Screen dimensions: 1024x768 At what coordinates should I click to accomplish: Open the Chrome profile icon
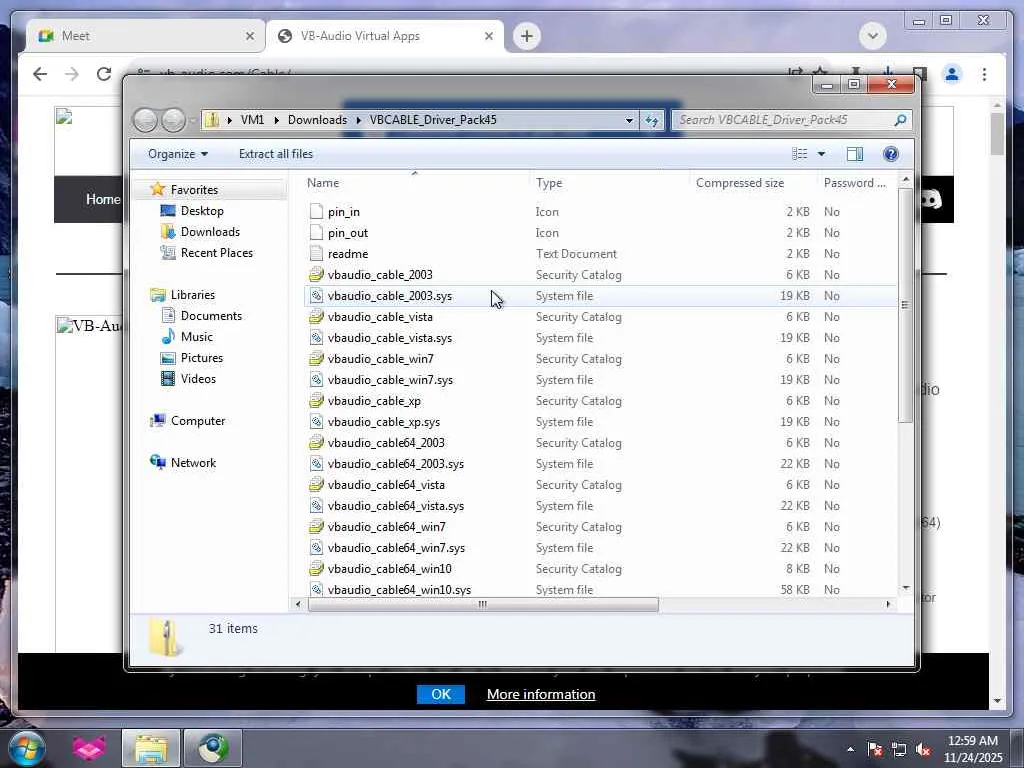pos(952,74)
